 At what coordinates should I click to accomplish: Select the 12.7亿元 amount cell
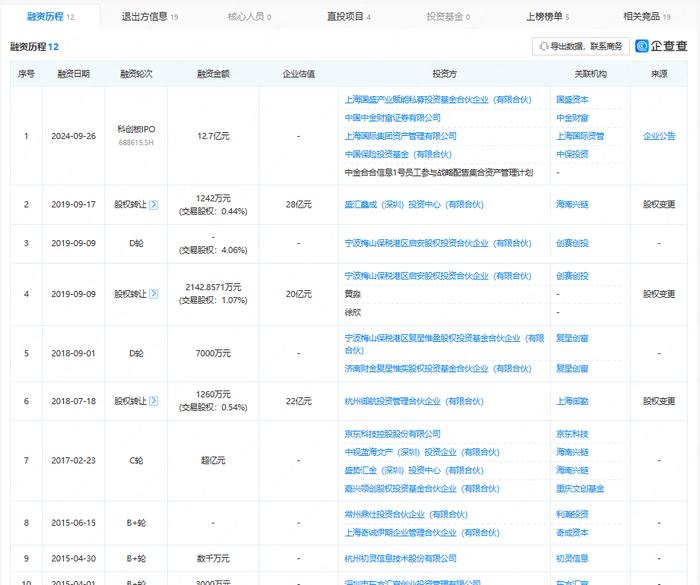pos(213,136)
